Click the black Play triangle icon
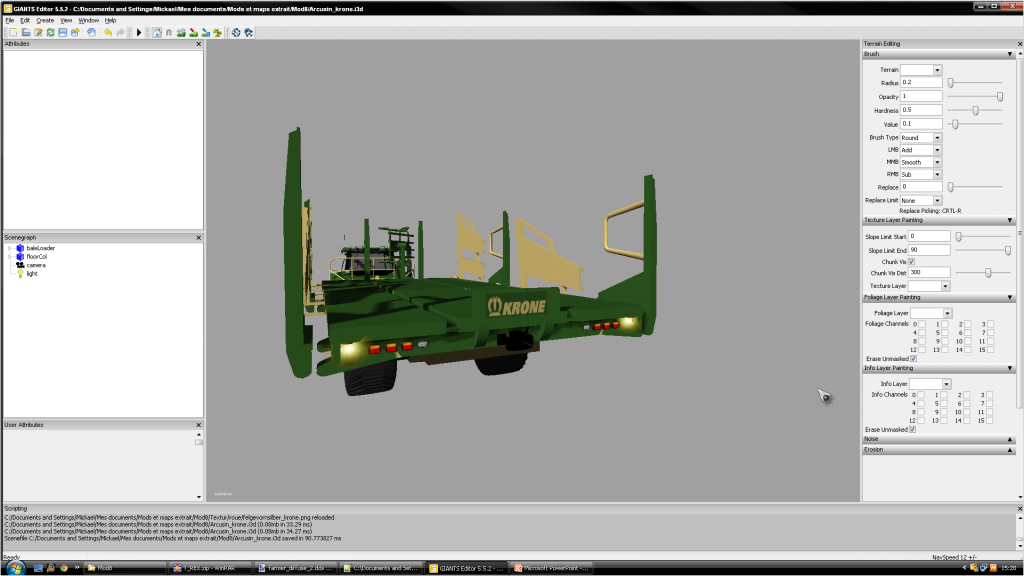Screen dimensions: 1024x576 [x=138, y=33]
